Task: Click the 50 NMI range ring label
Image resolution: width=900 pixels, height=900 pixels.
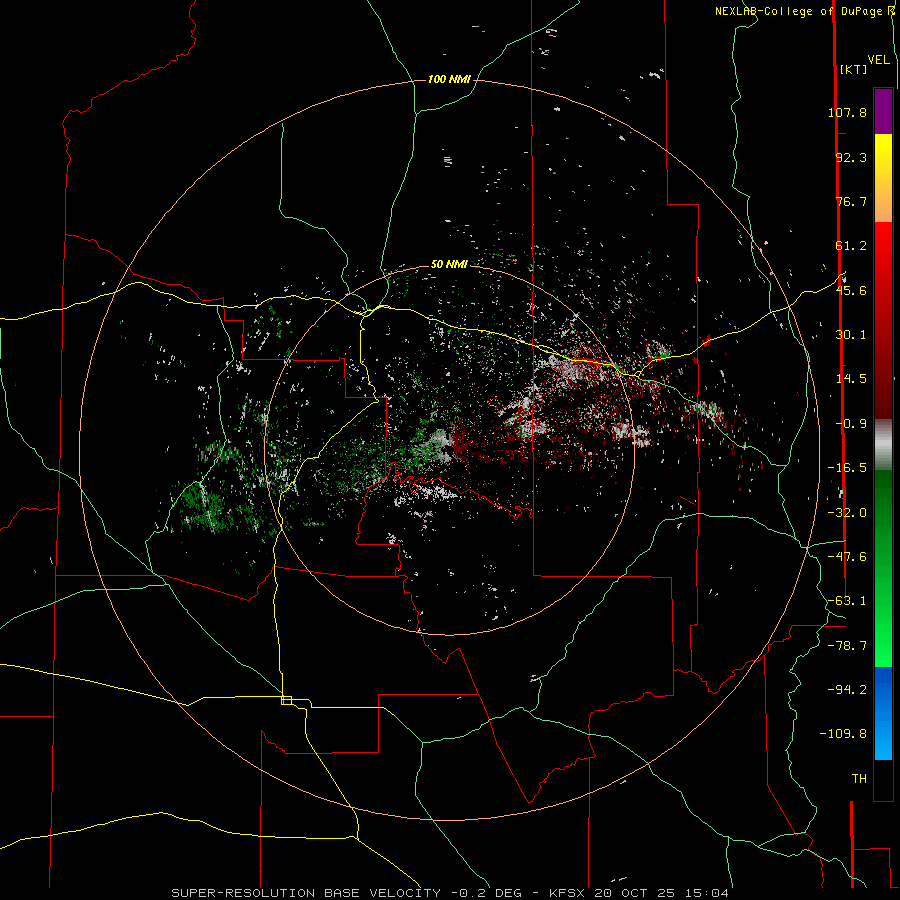Action: [x=449, y=264]
